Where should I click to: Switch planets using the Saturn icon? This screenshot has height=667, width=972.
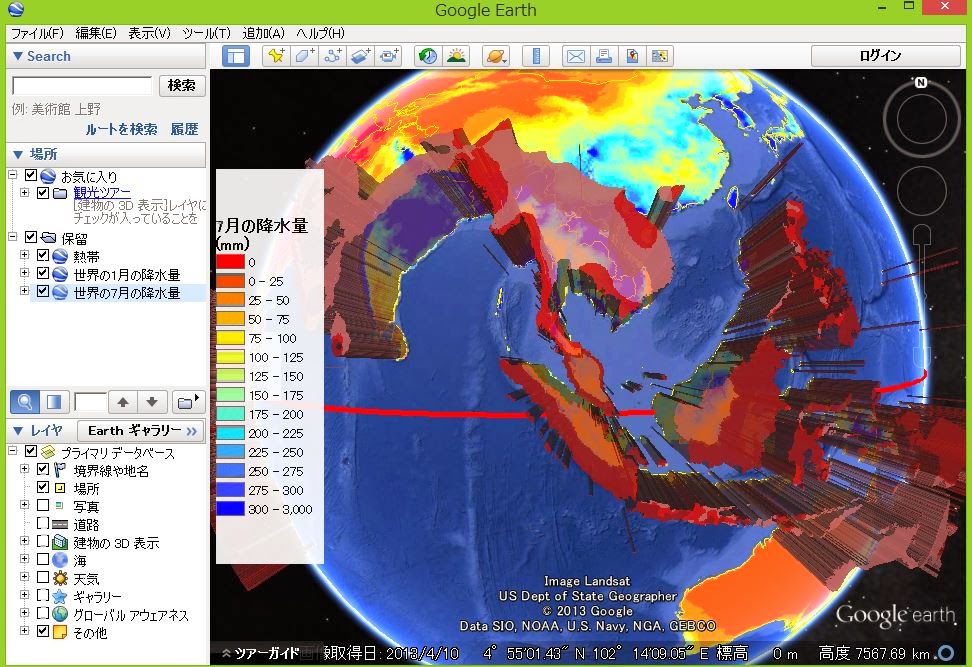tap(497, 56)
